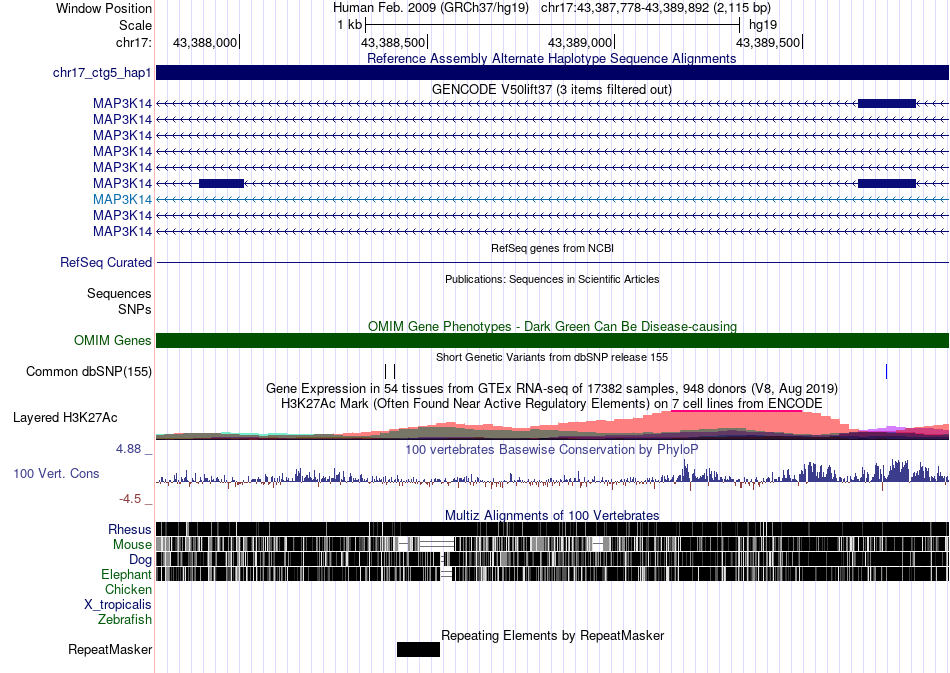
Task: Click the topmost MAP3K14 transcript label
Action: 122,104
